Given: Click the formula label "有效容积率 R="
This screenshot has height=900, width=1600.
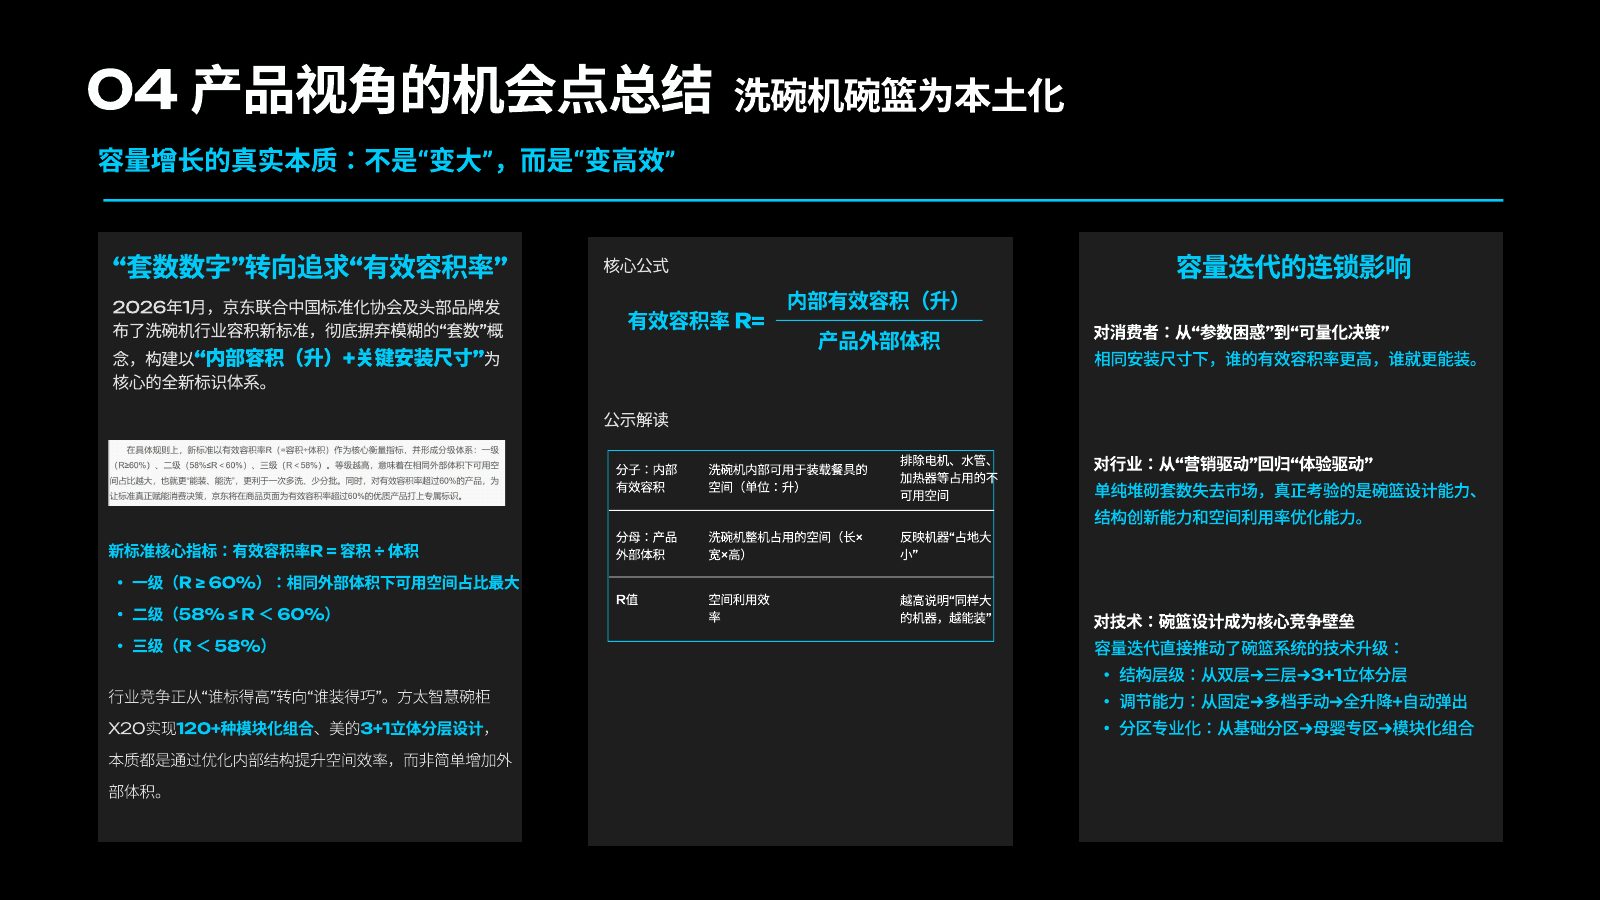Looking at the screenshot, I should (696, 321).
